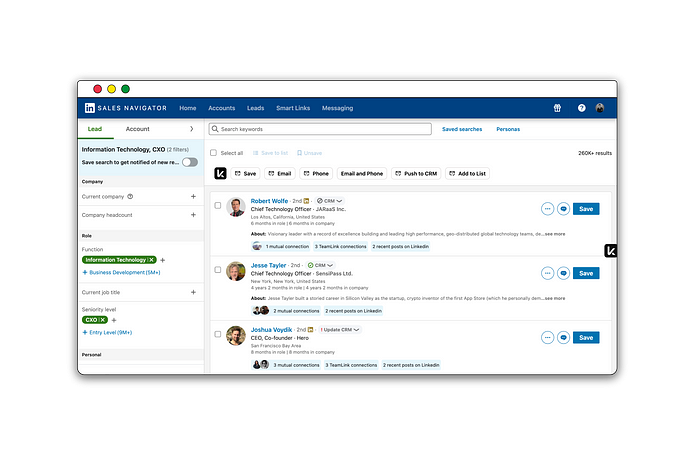Click the Save to list icon
700x467 pixels.
(x=256, y=153)
